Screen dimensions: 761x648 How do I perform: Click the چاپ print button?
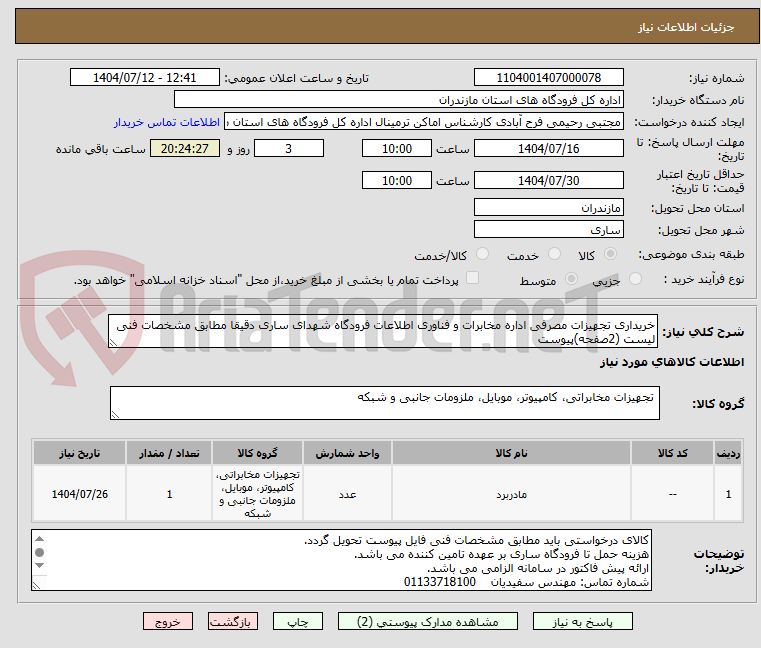pos(298,622)
